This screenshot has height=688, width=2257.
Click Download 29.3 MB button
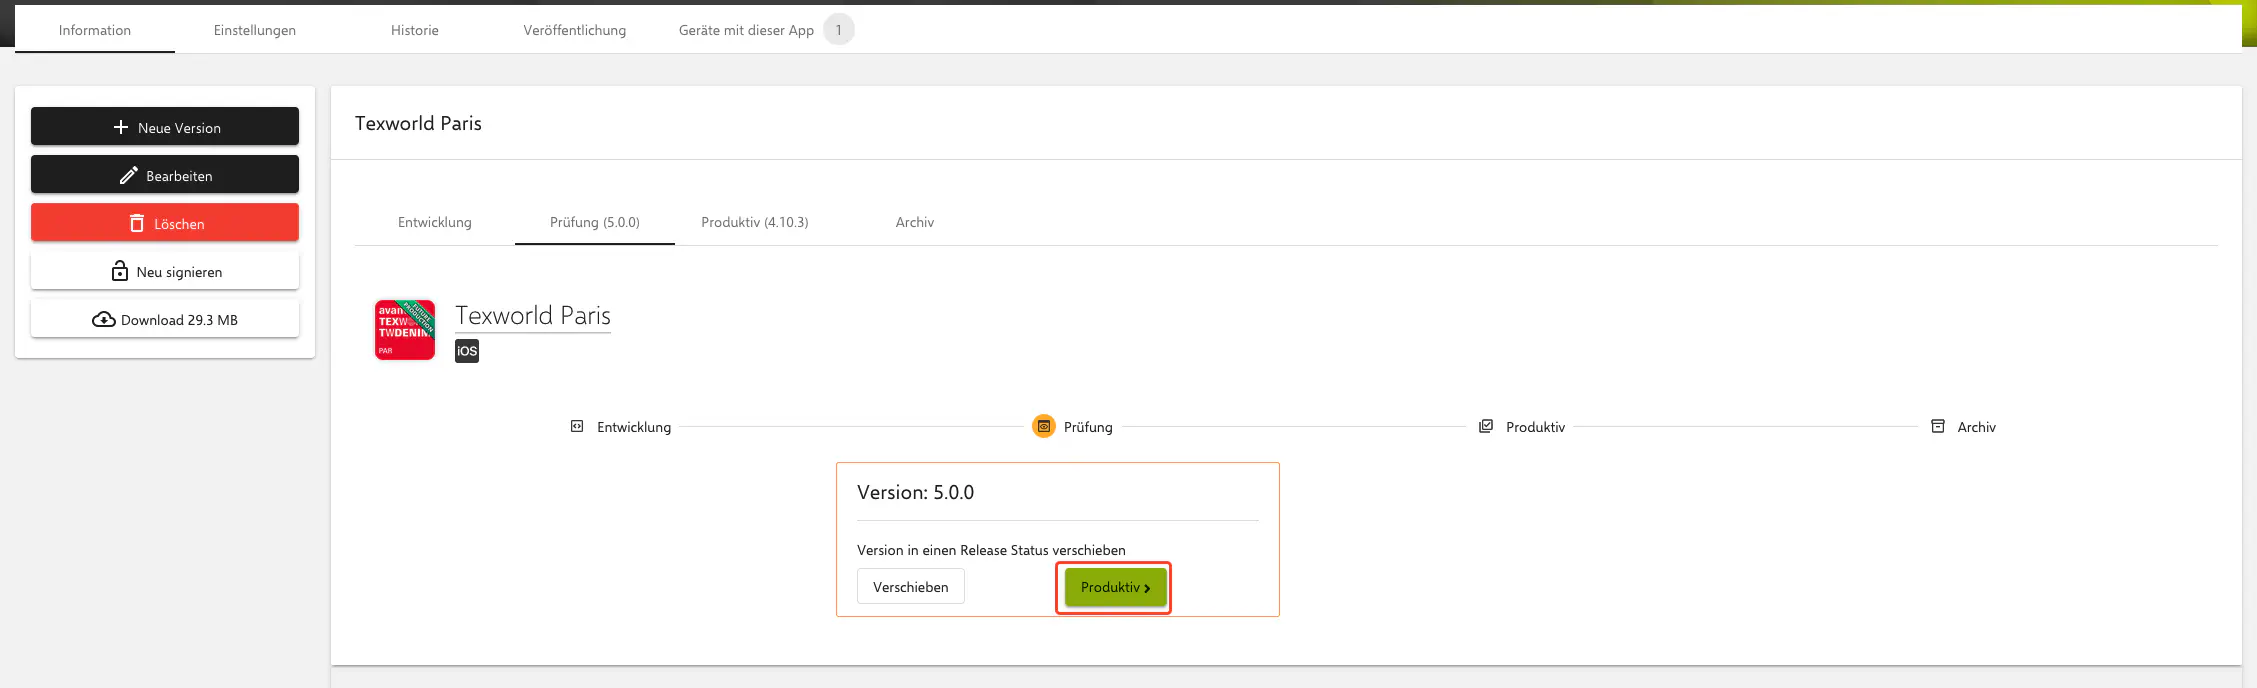pyautogui.click(x=165, y=319)
